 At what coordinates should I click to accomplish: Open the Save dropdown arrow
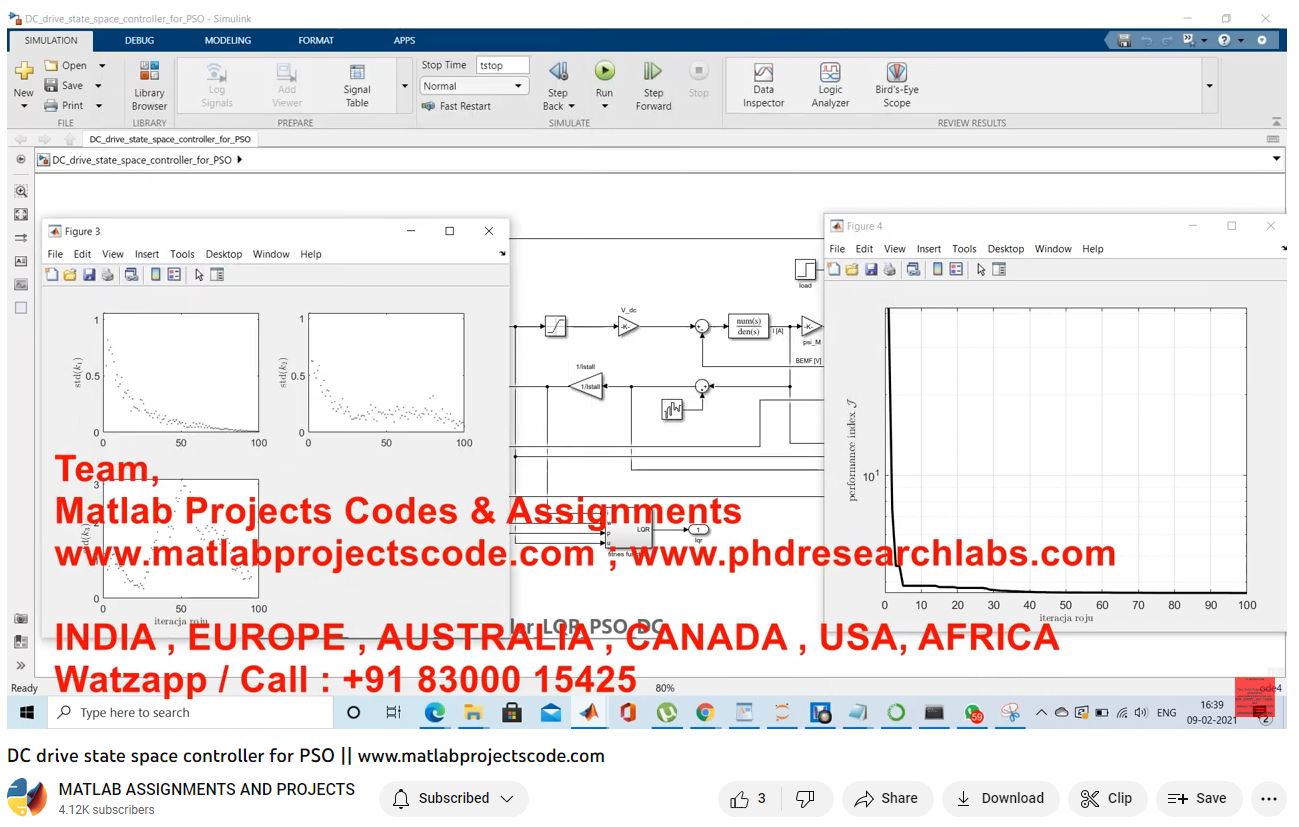pos(98,86)
